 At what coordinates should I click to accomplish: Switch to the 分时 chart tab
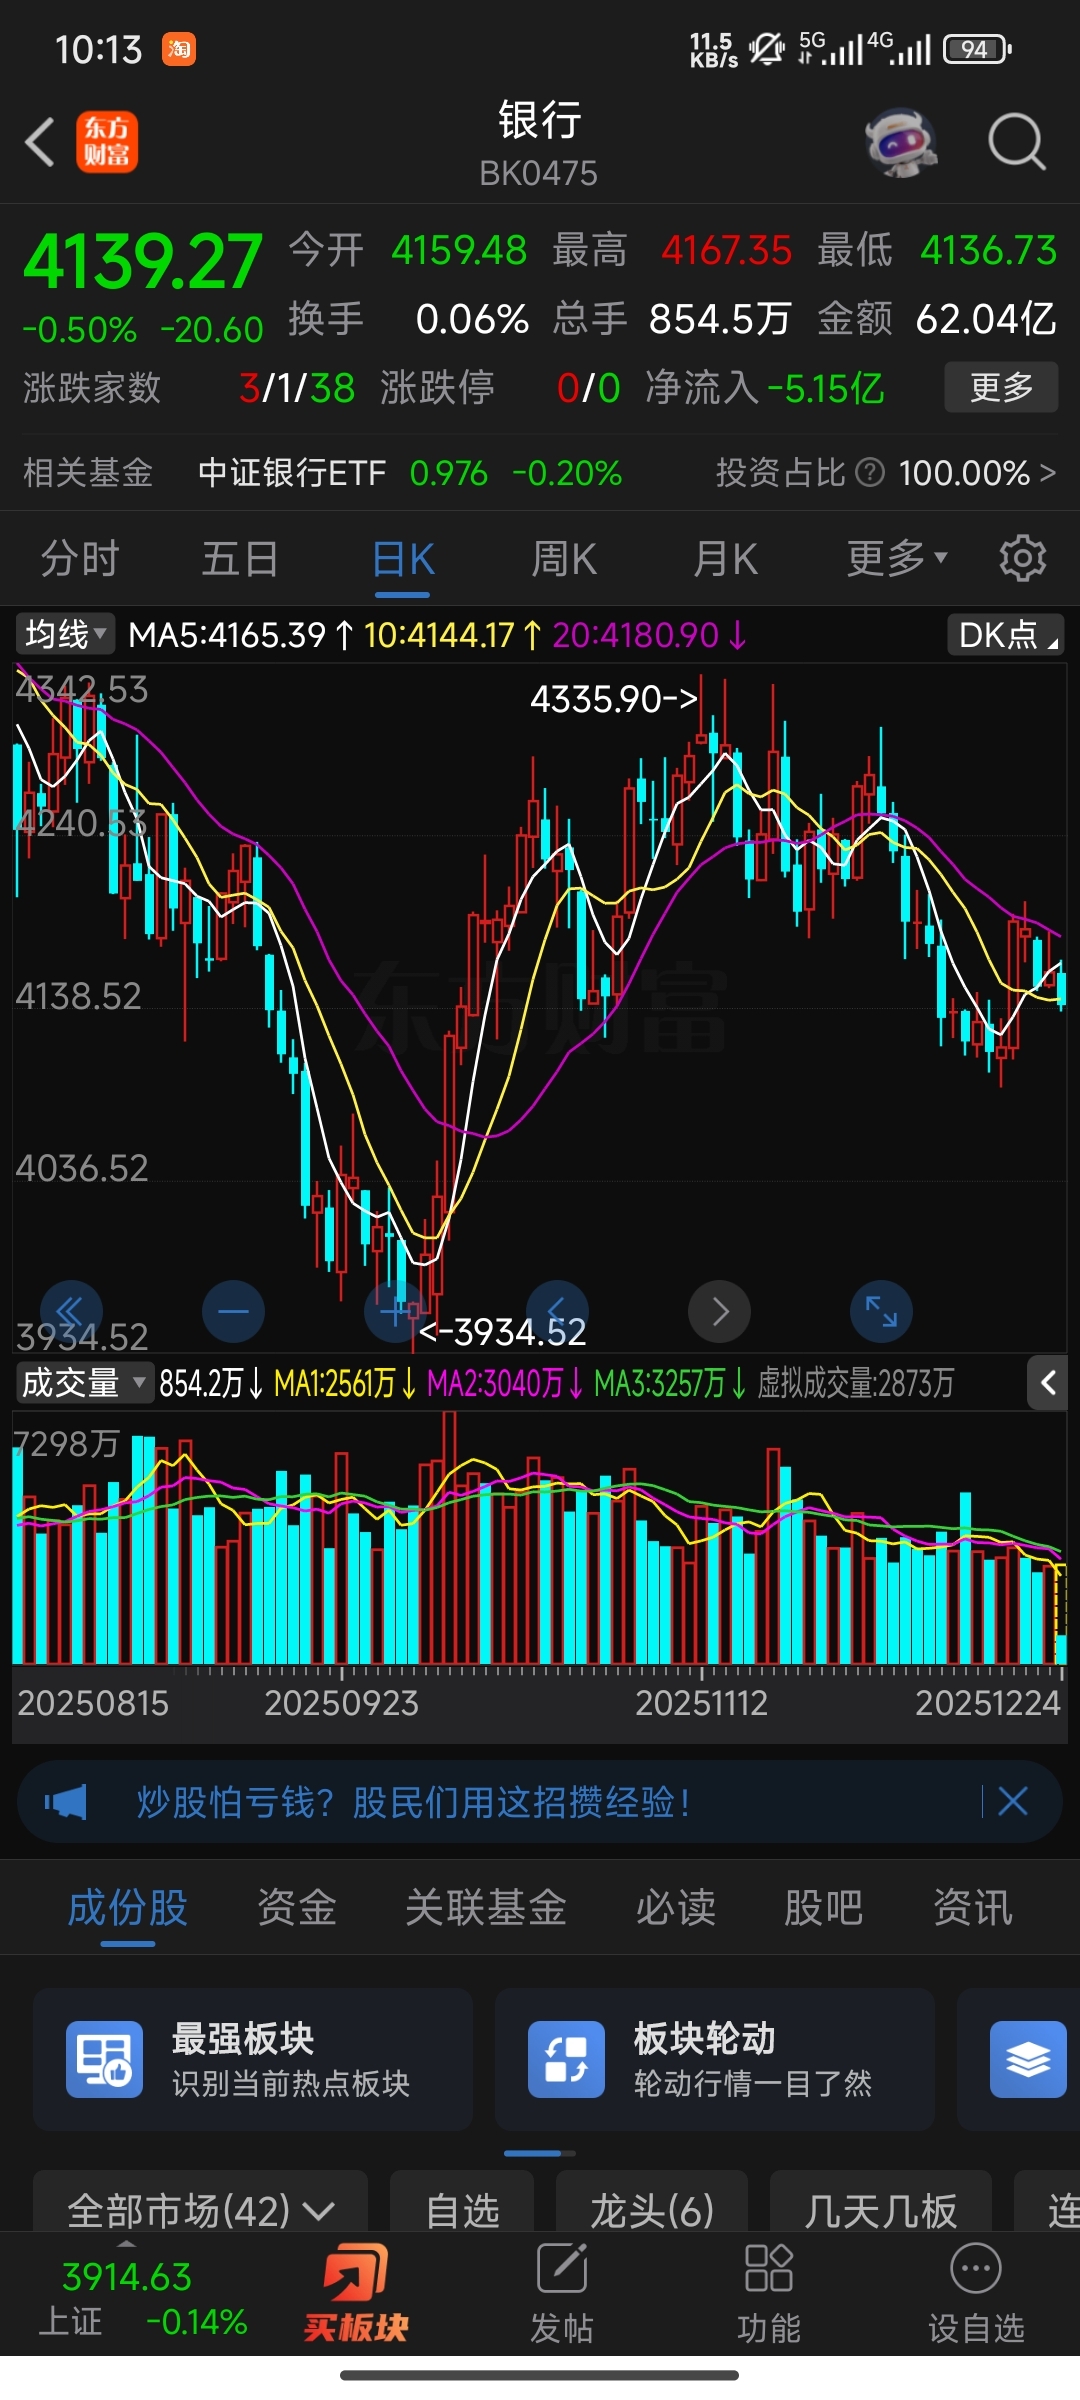pyautogui.click(x=80, y=558)
